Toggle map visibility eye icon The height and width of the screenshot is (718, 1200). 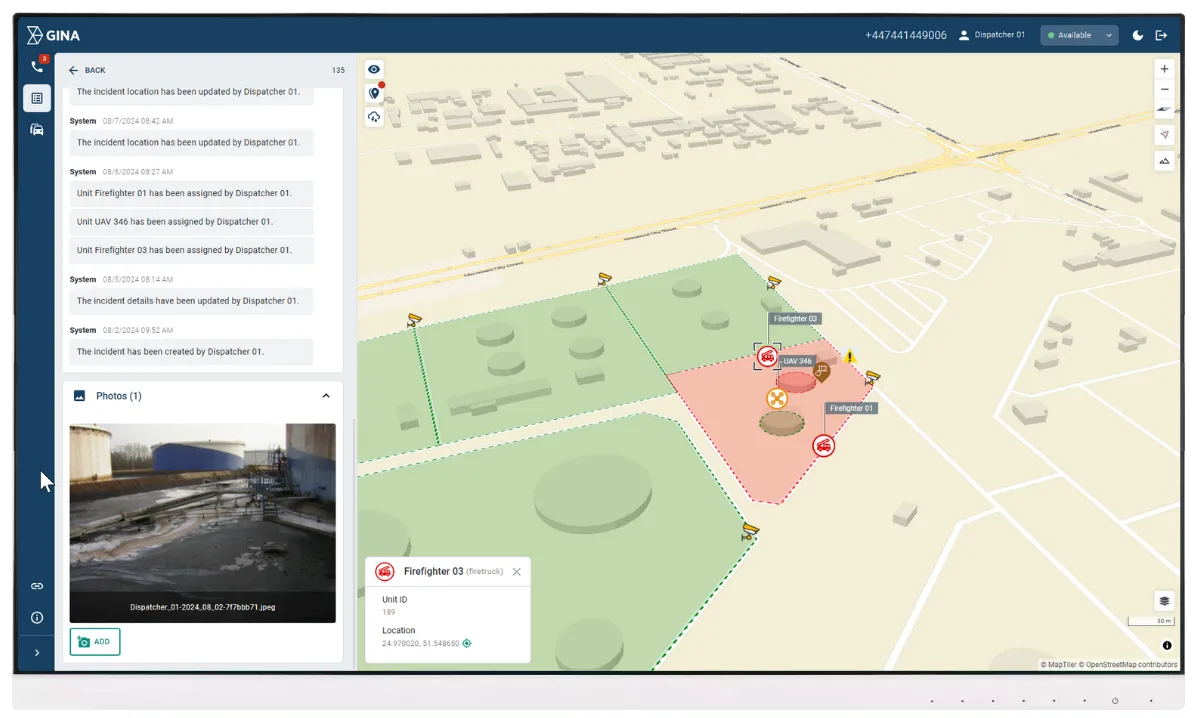pyautogui.click(x=374, y=69)
